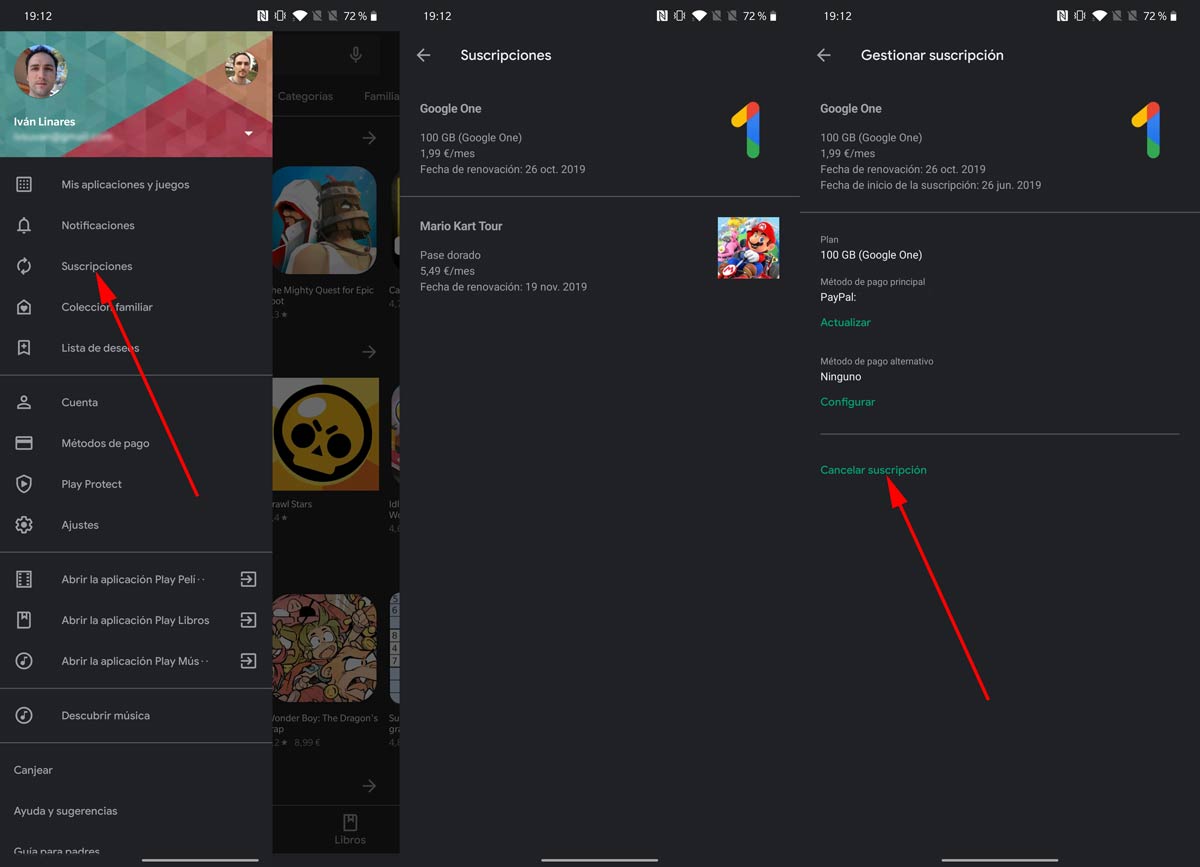Click Cancelar suscripción link
1200x867 pixels.
(x=873, y=470)
